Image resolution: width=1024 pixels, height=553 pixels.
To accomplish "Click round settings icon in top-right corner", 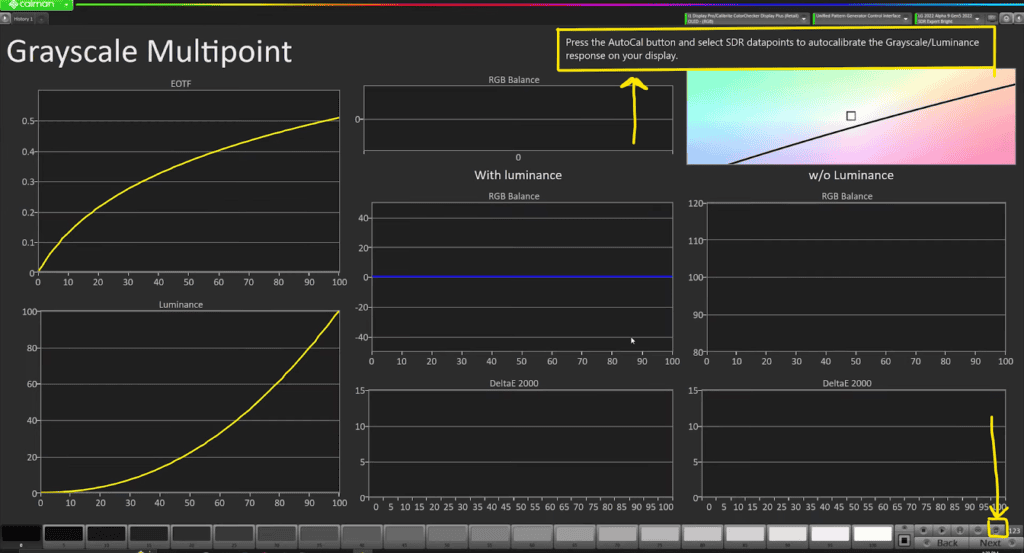I will pyautogui.click(x=1006, y=18).
